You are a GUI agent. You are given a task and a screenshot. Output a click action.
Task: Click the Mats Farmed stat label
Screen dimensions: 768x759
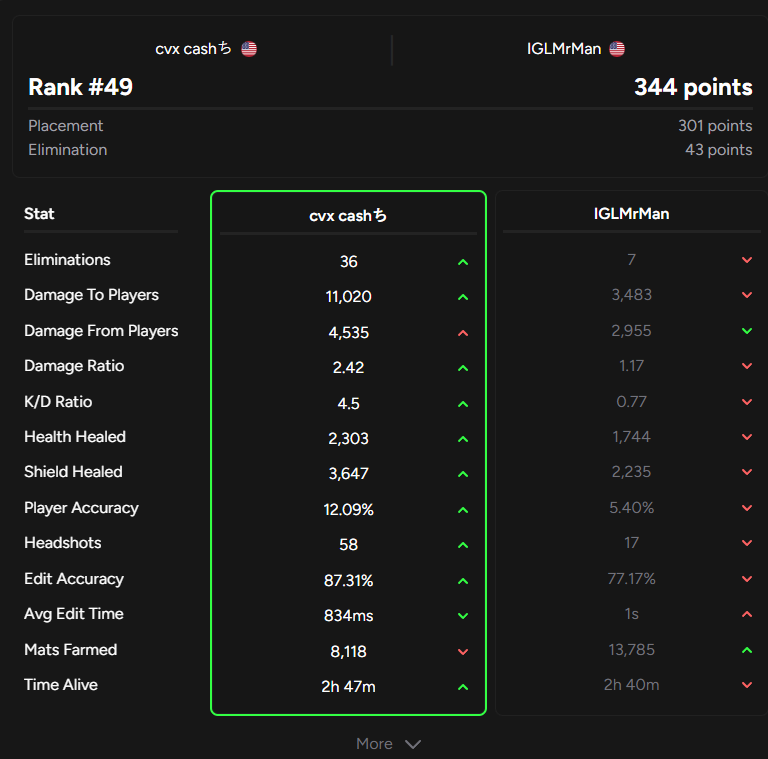pyautogui.click(x=71, y=650)
